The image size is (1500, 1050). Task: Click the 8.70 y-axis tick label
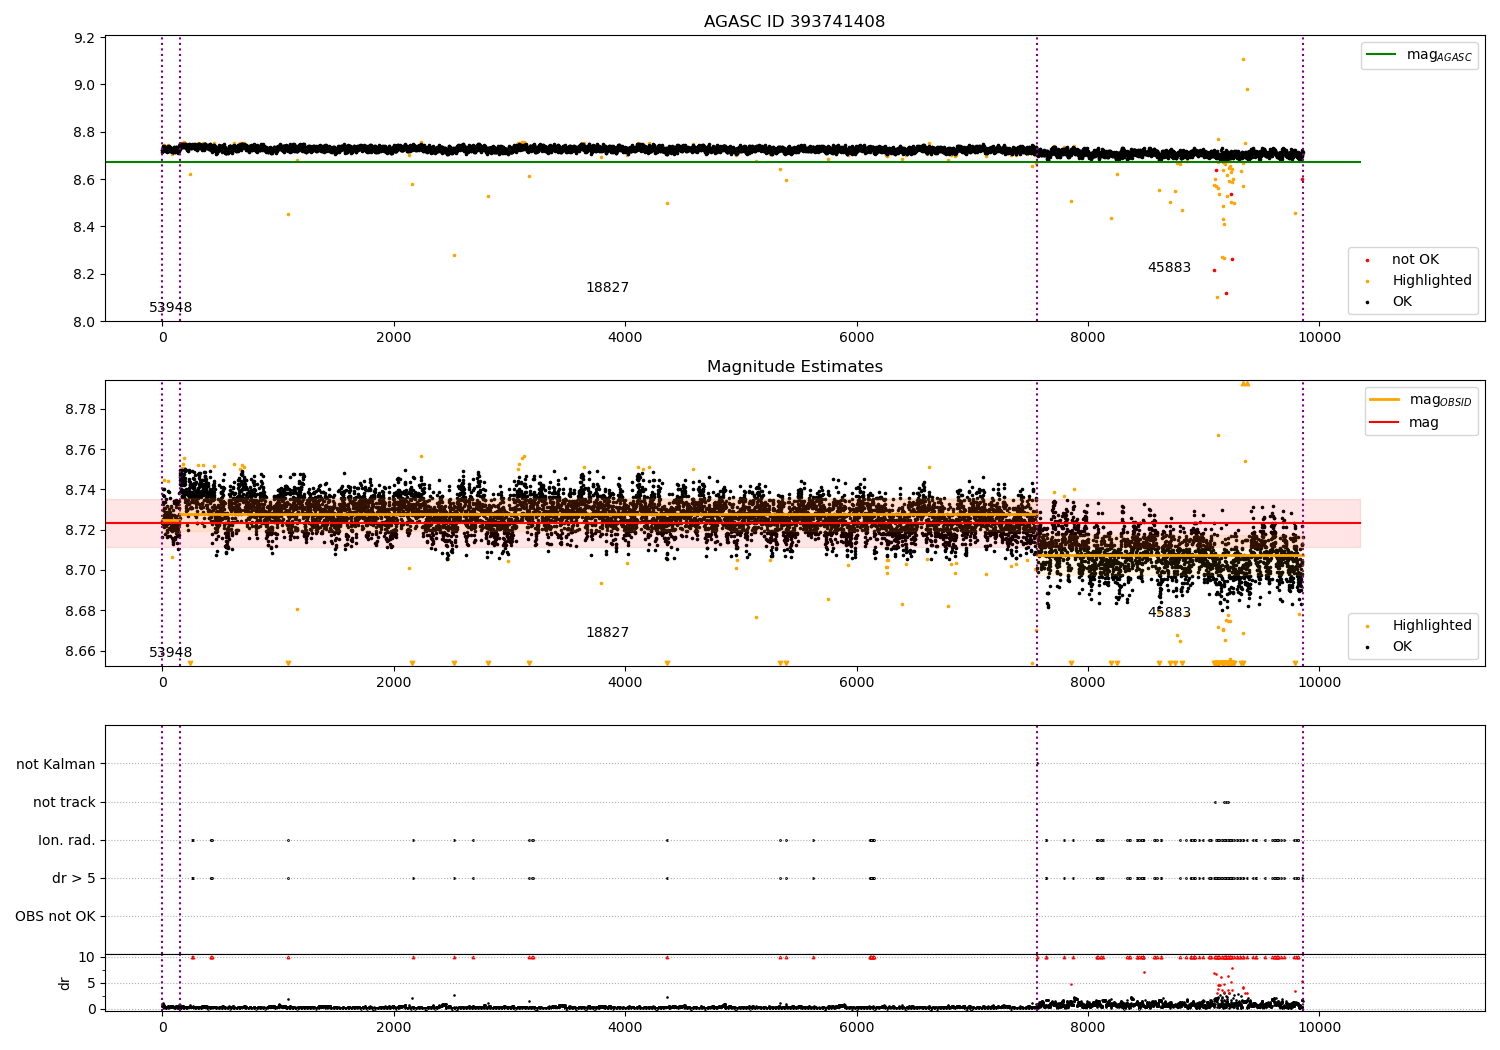coord(81,571)
